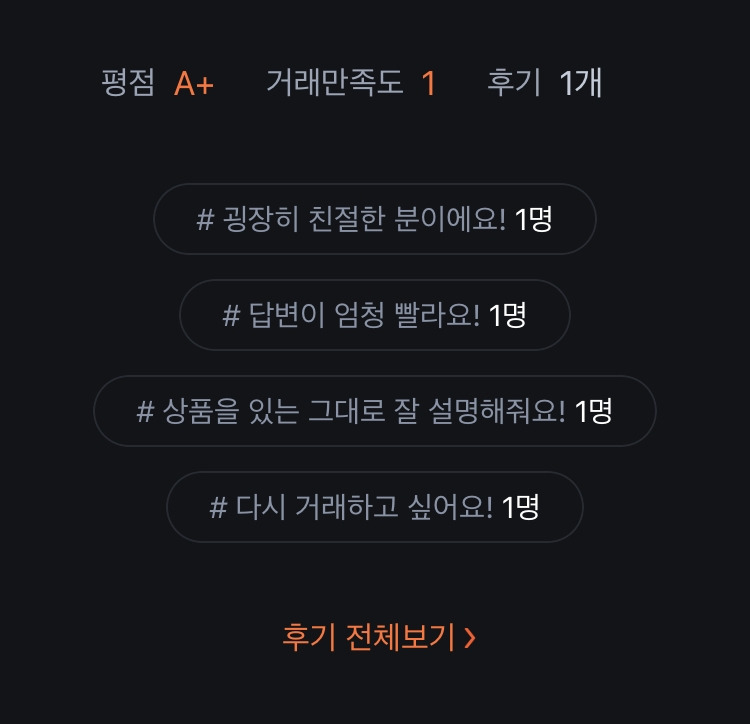Click the 후기 label in the stats row
The width and height of the screenshot is (750, 724).
(x=514, y=82)
